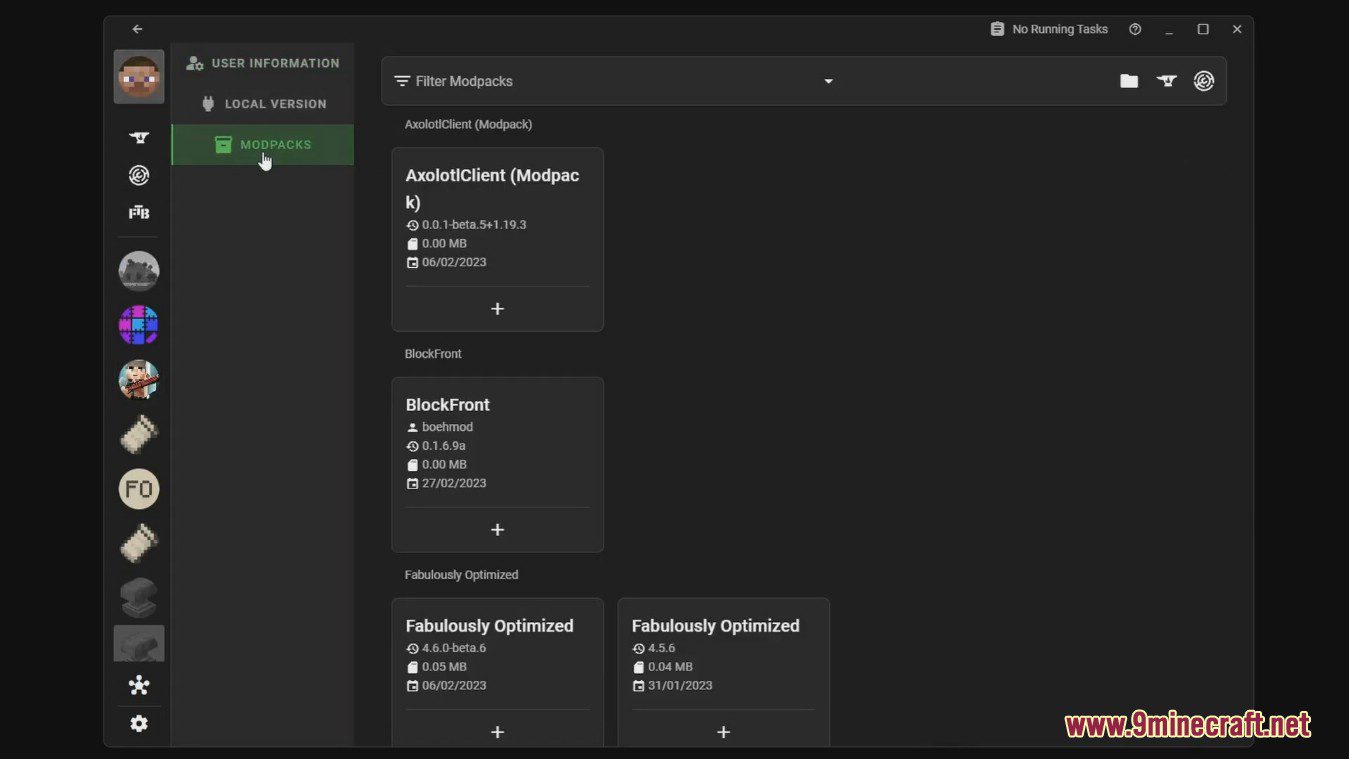Select the FO Fabulously Optimized instance icon
This screenshot has height=759, width=1349.
[139, 489]
